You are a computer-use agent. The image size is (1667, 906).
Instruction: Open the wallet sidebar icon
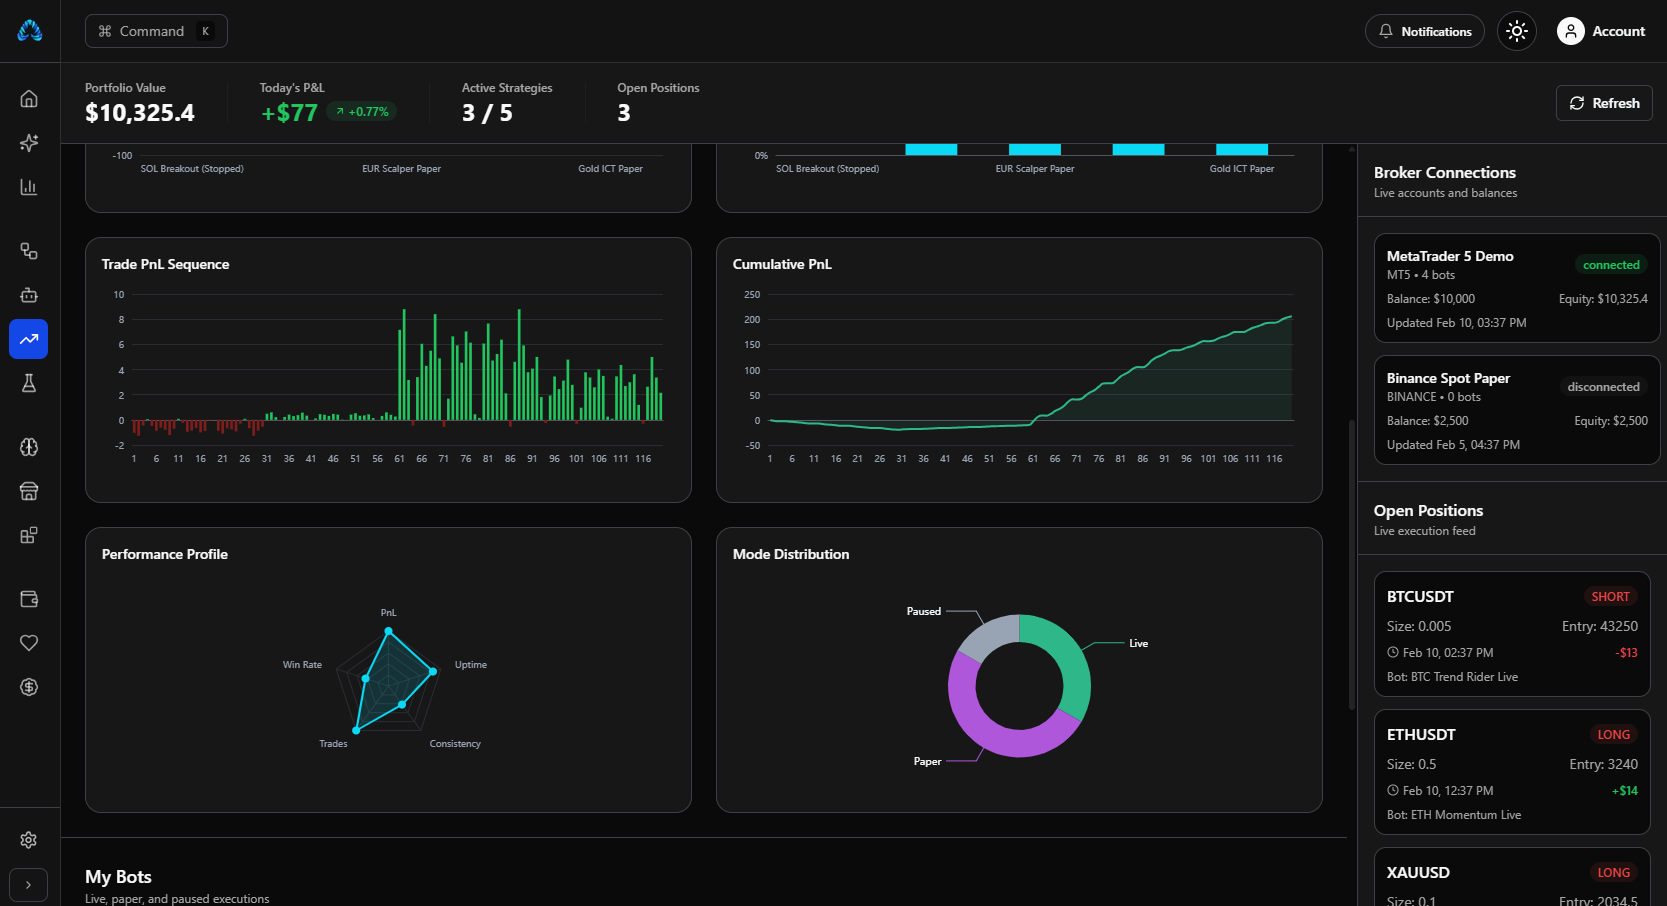point(29,599)
